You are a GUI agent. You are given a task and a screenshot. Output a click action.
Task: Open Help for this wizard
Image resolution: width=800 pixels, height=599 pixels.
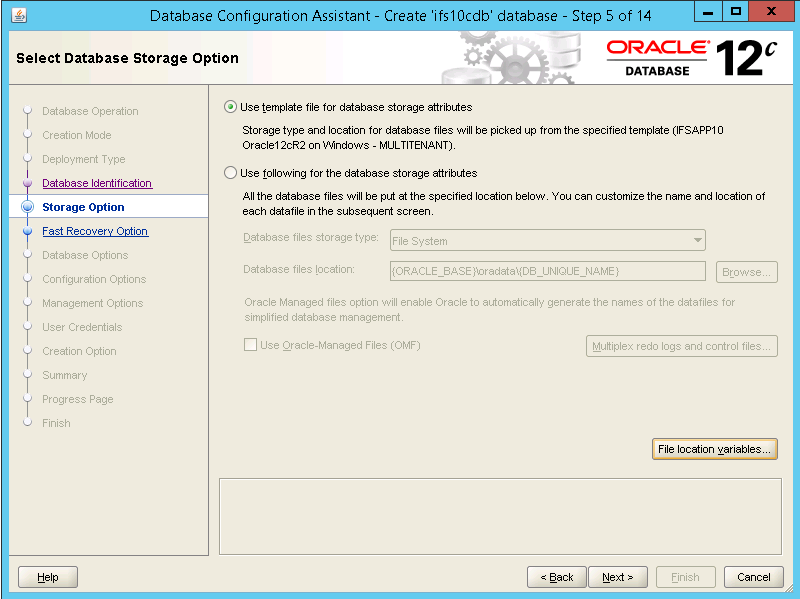pos(48,577)
